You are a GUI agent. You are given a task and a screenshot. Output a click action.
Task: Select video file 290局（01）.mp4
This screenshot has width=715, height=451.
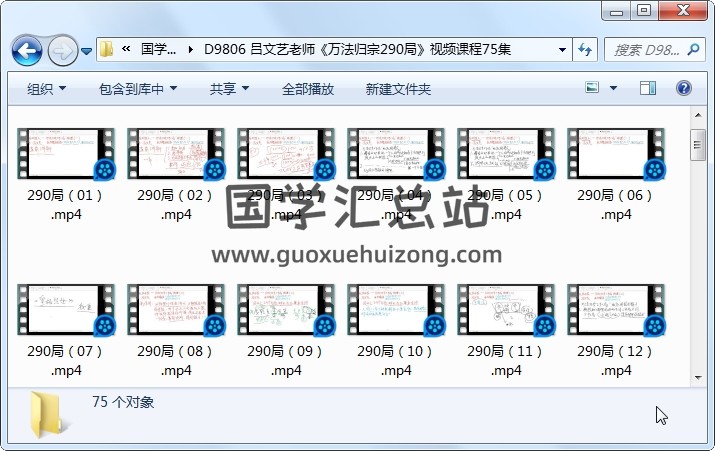[66, 175]
